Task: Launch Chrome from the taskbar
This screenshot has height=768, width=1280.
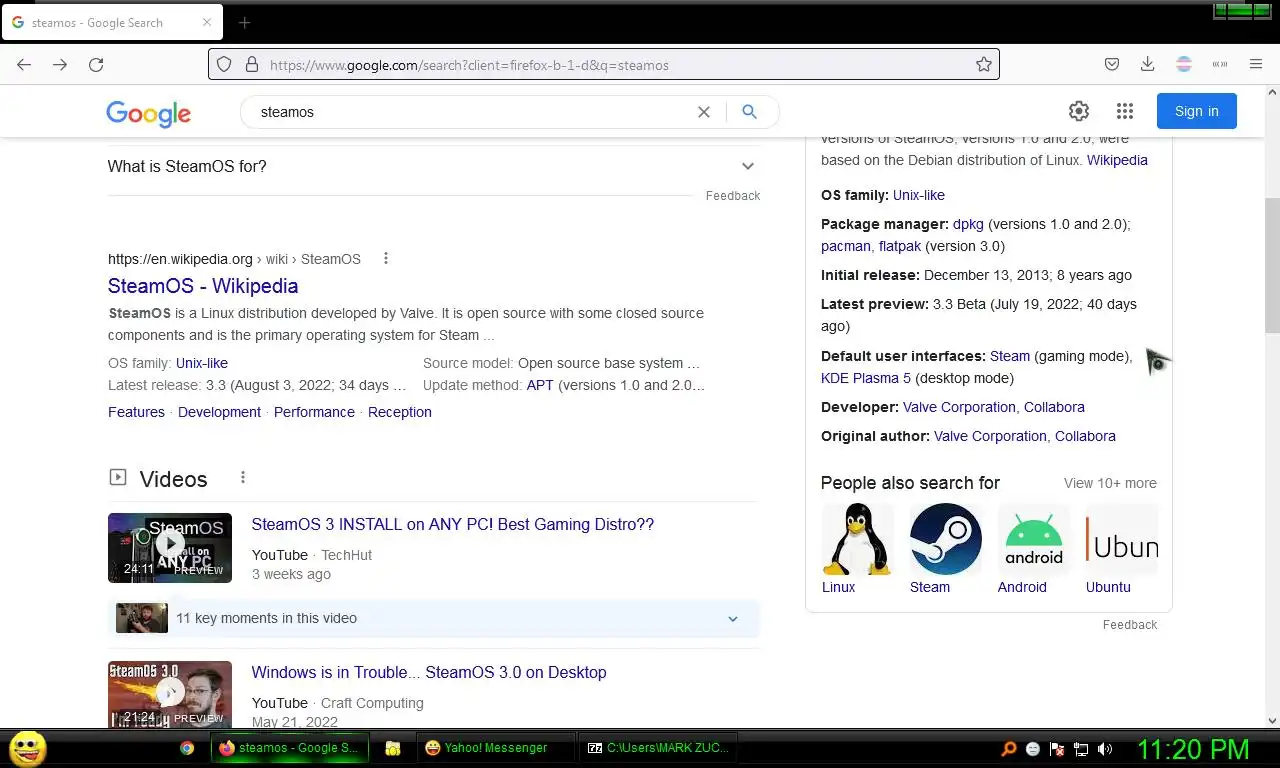Action: (x=187, y=748)
